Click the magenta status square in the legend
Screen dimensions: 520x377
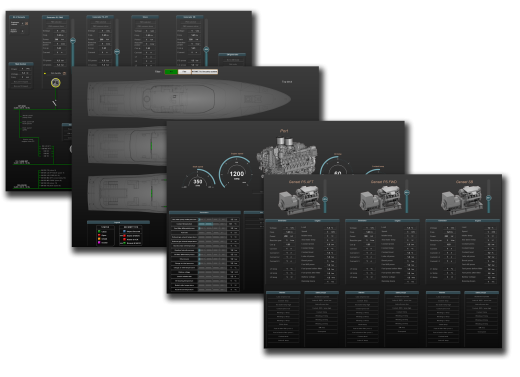[x=99, y=242]
